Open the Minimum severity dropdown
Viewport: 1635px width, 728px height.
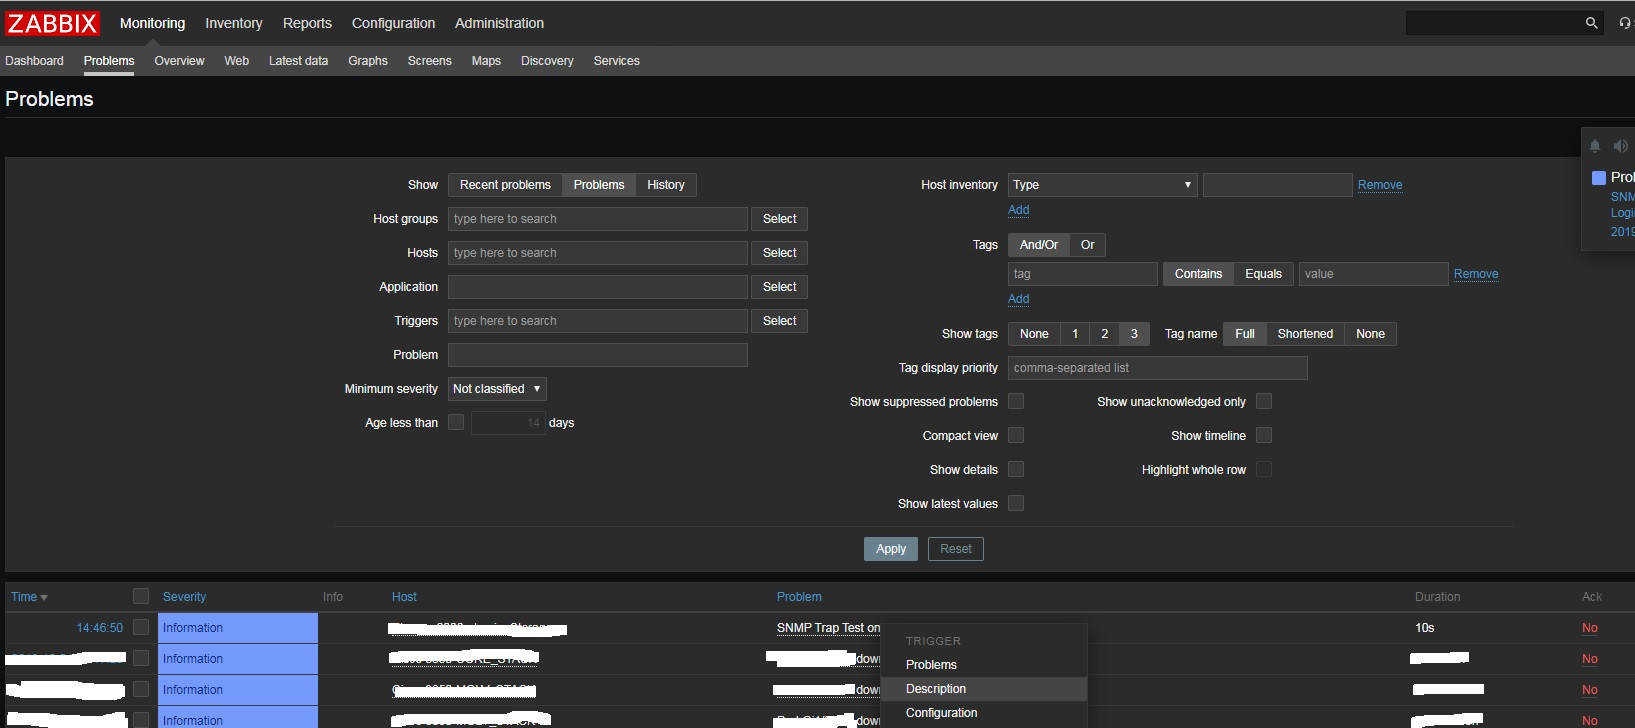coord(497,389)
